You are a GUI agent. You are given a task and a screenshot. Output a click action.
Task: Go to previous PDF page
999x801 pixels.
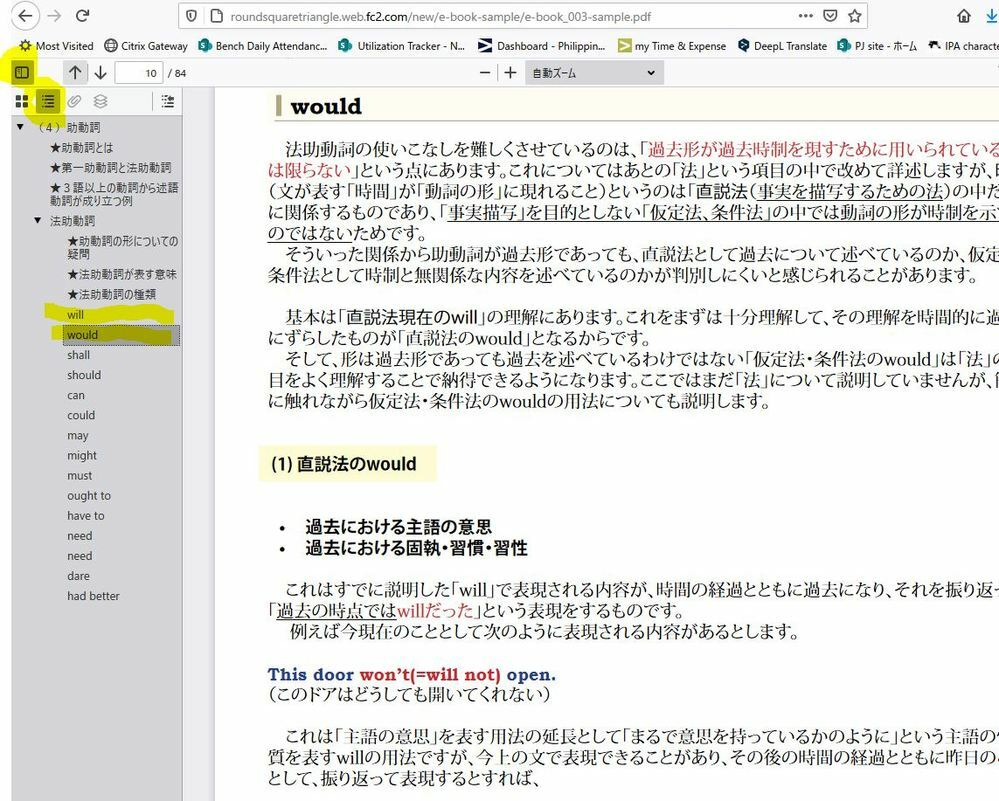75,72
